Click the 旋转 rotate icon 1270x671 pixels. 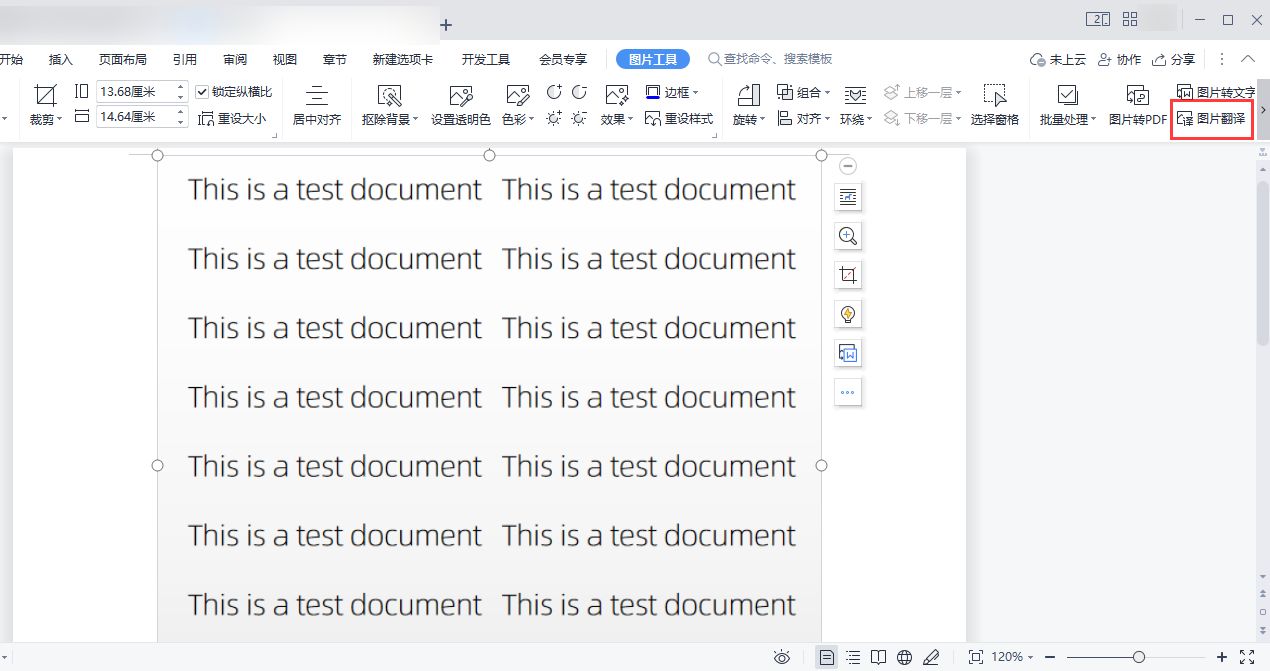tap(748, 95)
